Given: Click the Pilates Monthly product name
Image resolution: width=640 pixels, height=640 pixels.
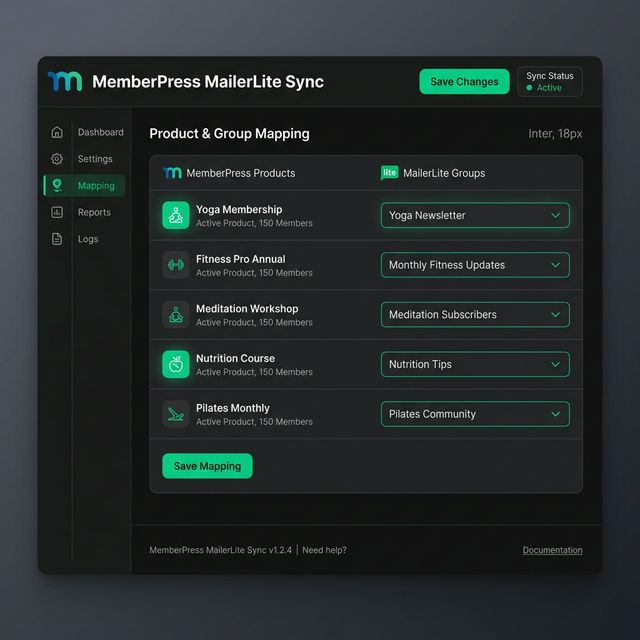Looking at the screenshot, I should [233, 408].
